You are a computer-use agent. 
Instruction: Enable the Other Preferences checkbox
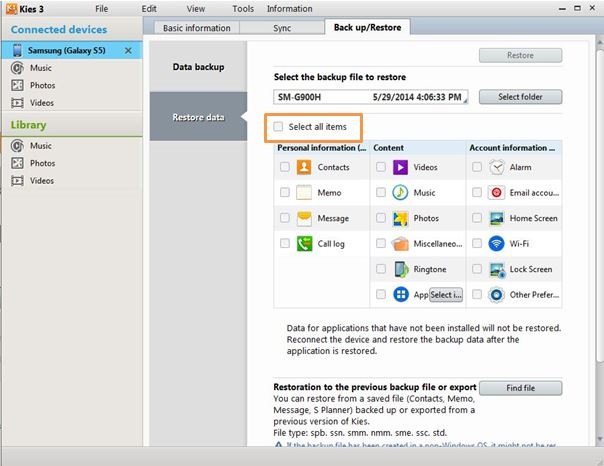477,294
